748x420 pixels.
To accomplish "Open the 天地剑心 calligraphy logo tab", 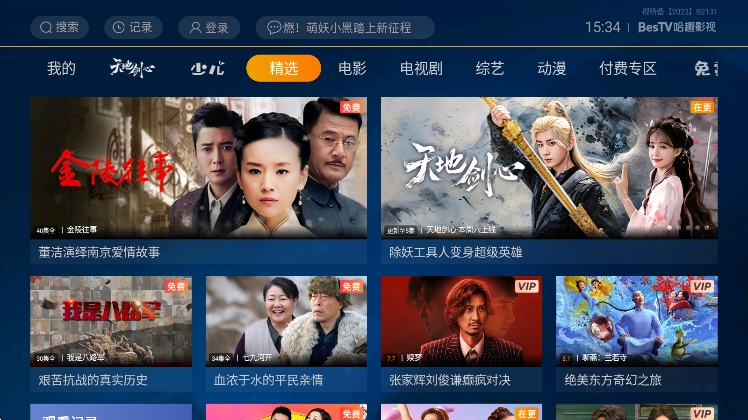I will (132, 68).
